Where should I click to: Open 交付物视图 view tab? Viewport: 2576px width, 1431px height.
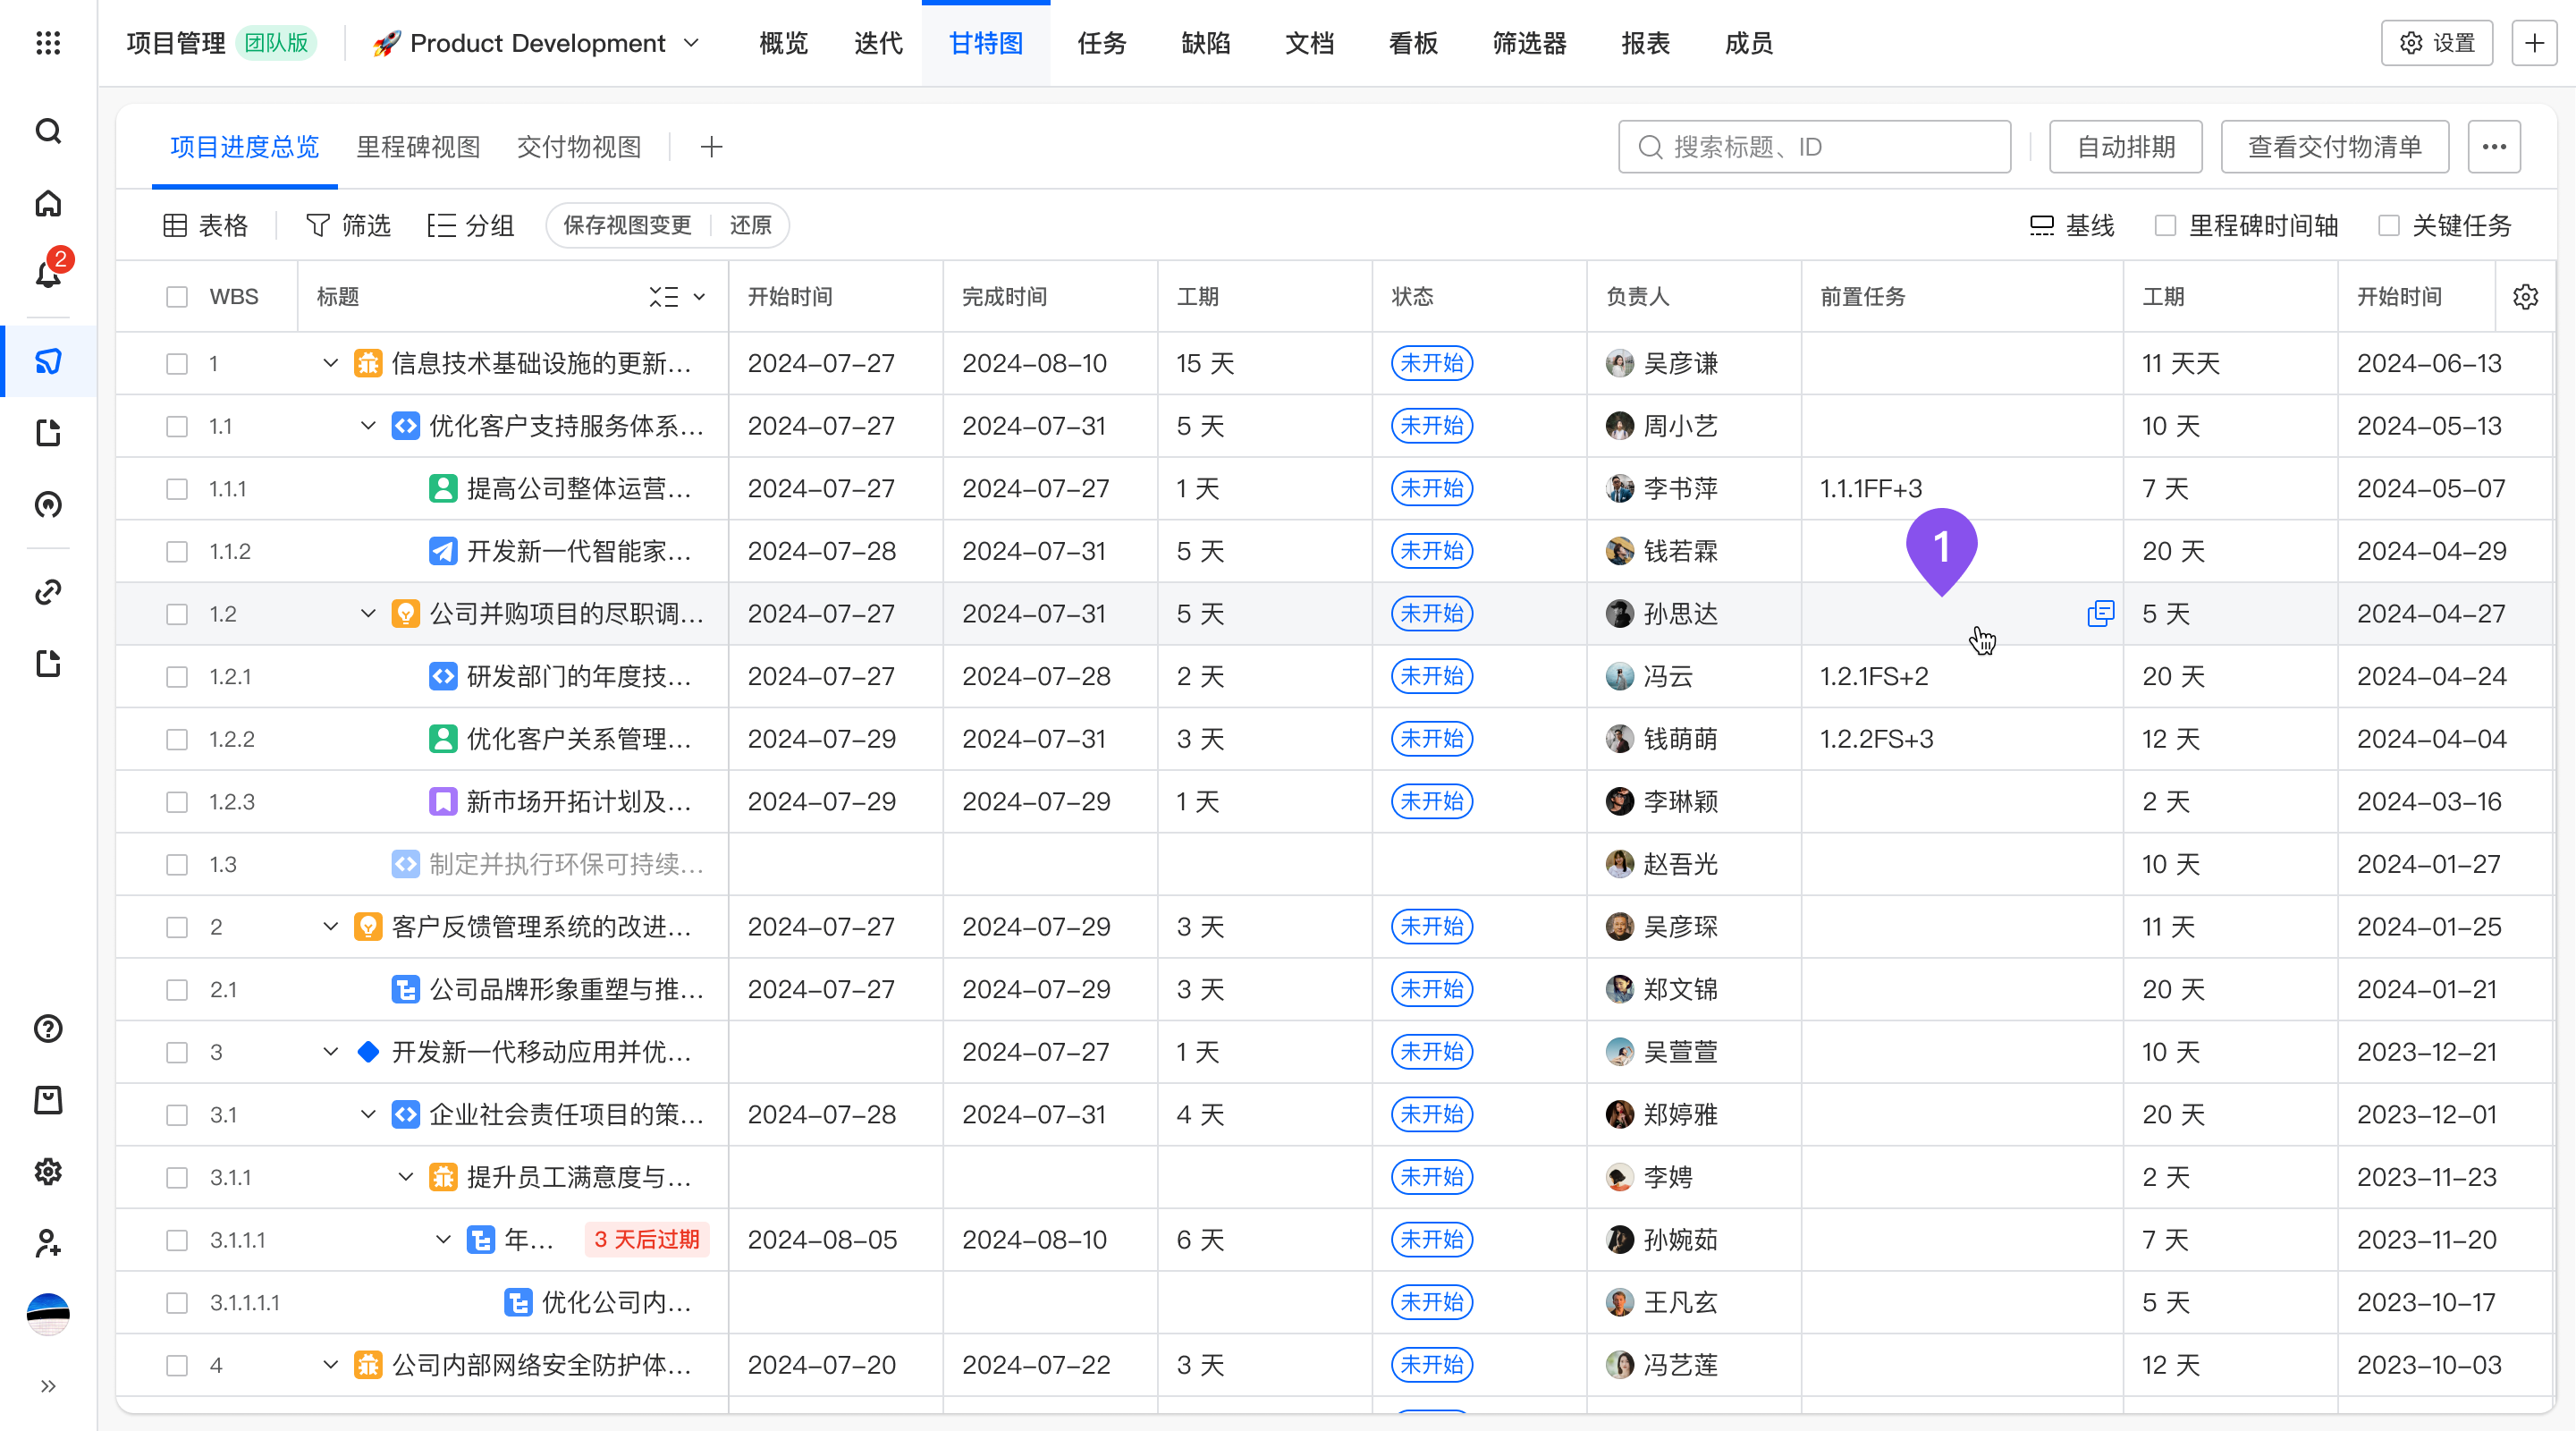tap(579, 147)
